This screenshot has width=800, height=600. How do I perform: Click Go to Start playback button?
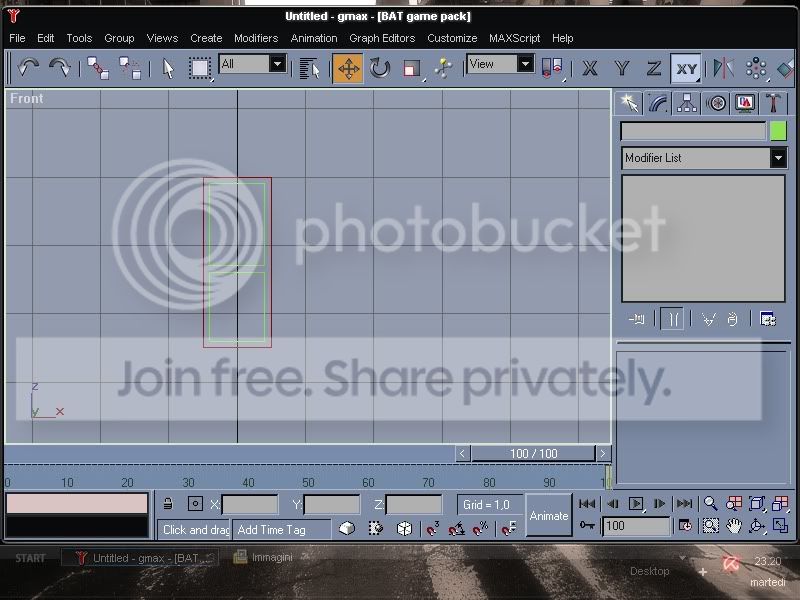pos(587,504)
